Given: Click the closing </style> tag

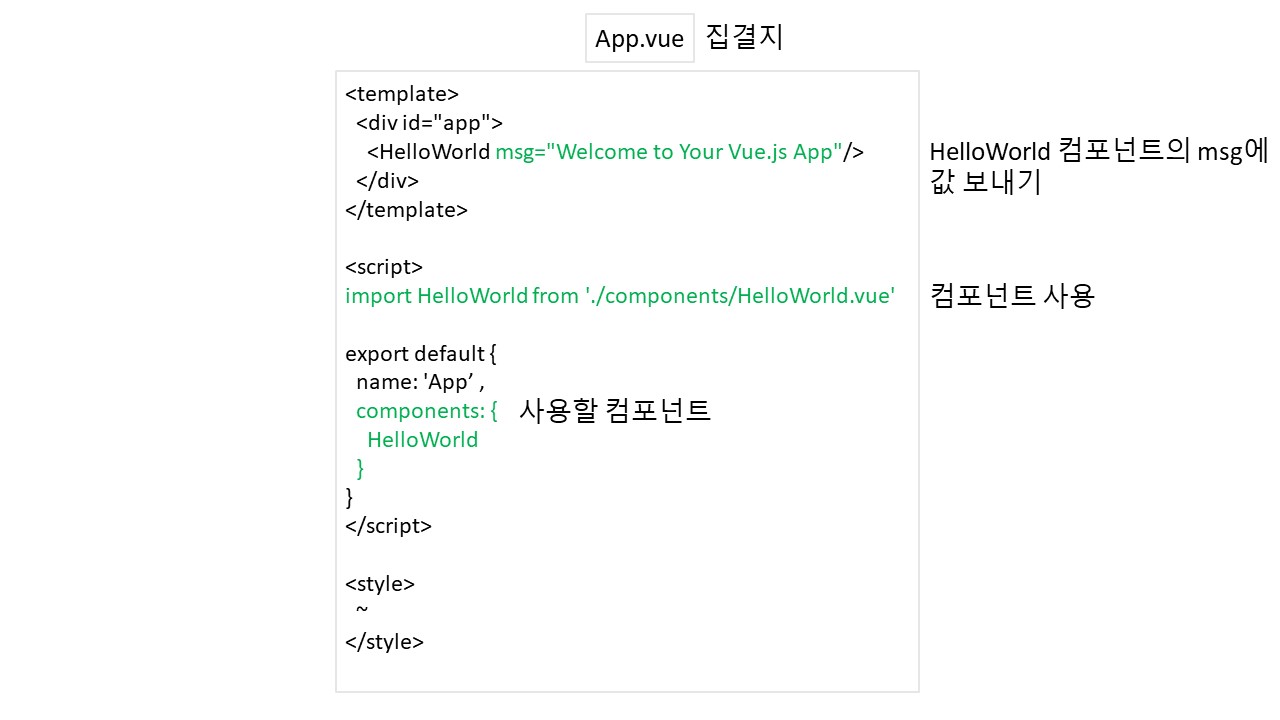Looking at the screenshot, I should (x=384, y=642).
